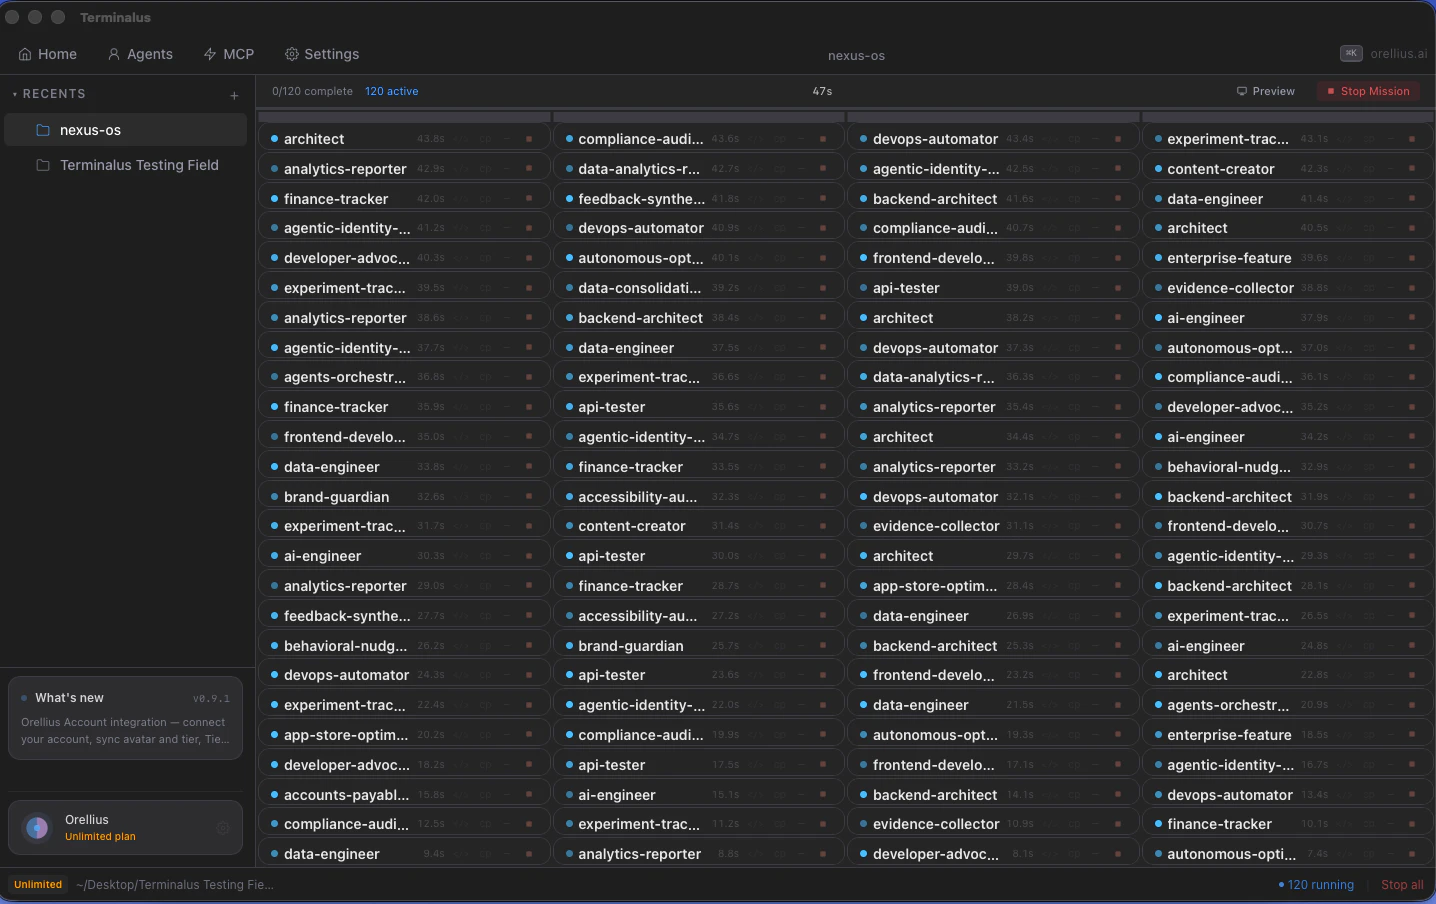Viewport: 1436px width, 904px height.
Task: Open code view for brand-guardian 32.6s row
Action: coord(460,496)
